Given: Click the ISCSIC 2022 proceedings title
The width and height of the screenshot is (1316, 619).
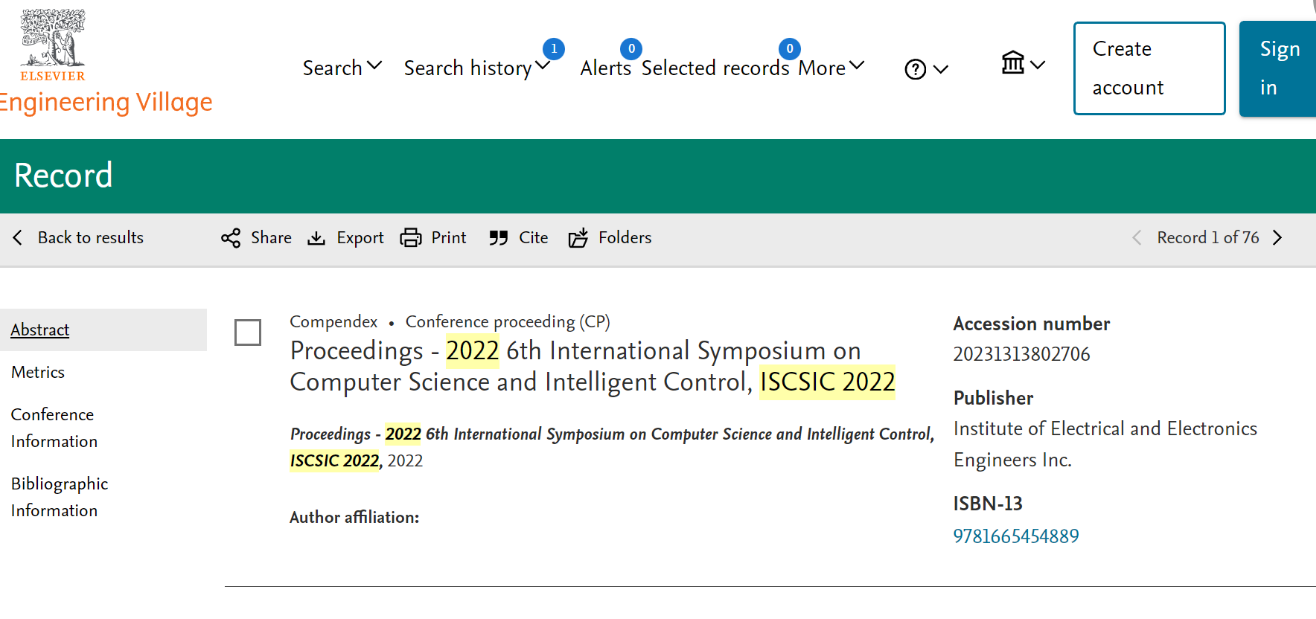Looking at the screenshot, I should [593, 366].
